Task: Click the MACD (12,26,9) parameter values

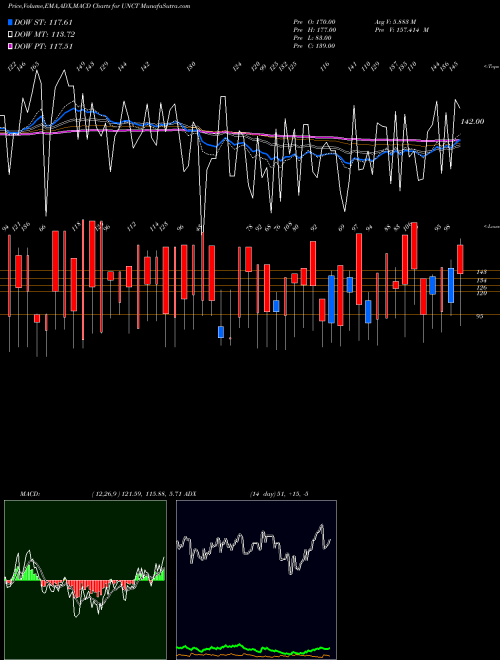Action: pos(137,494)
